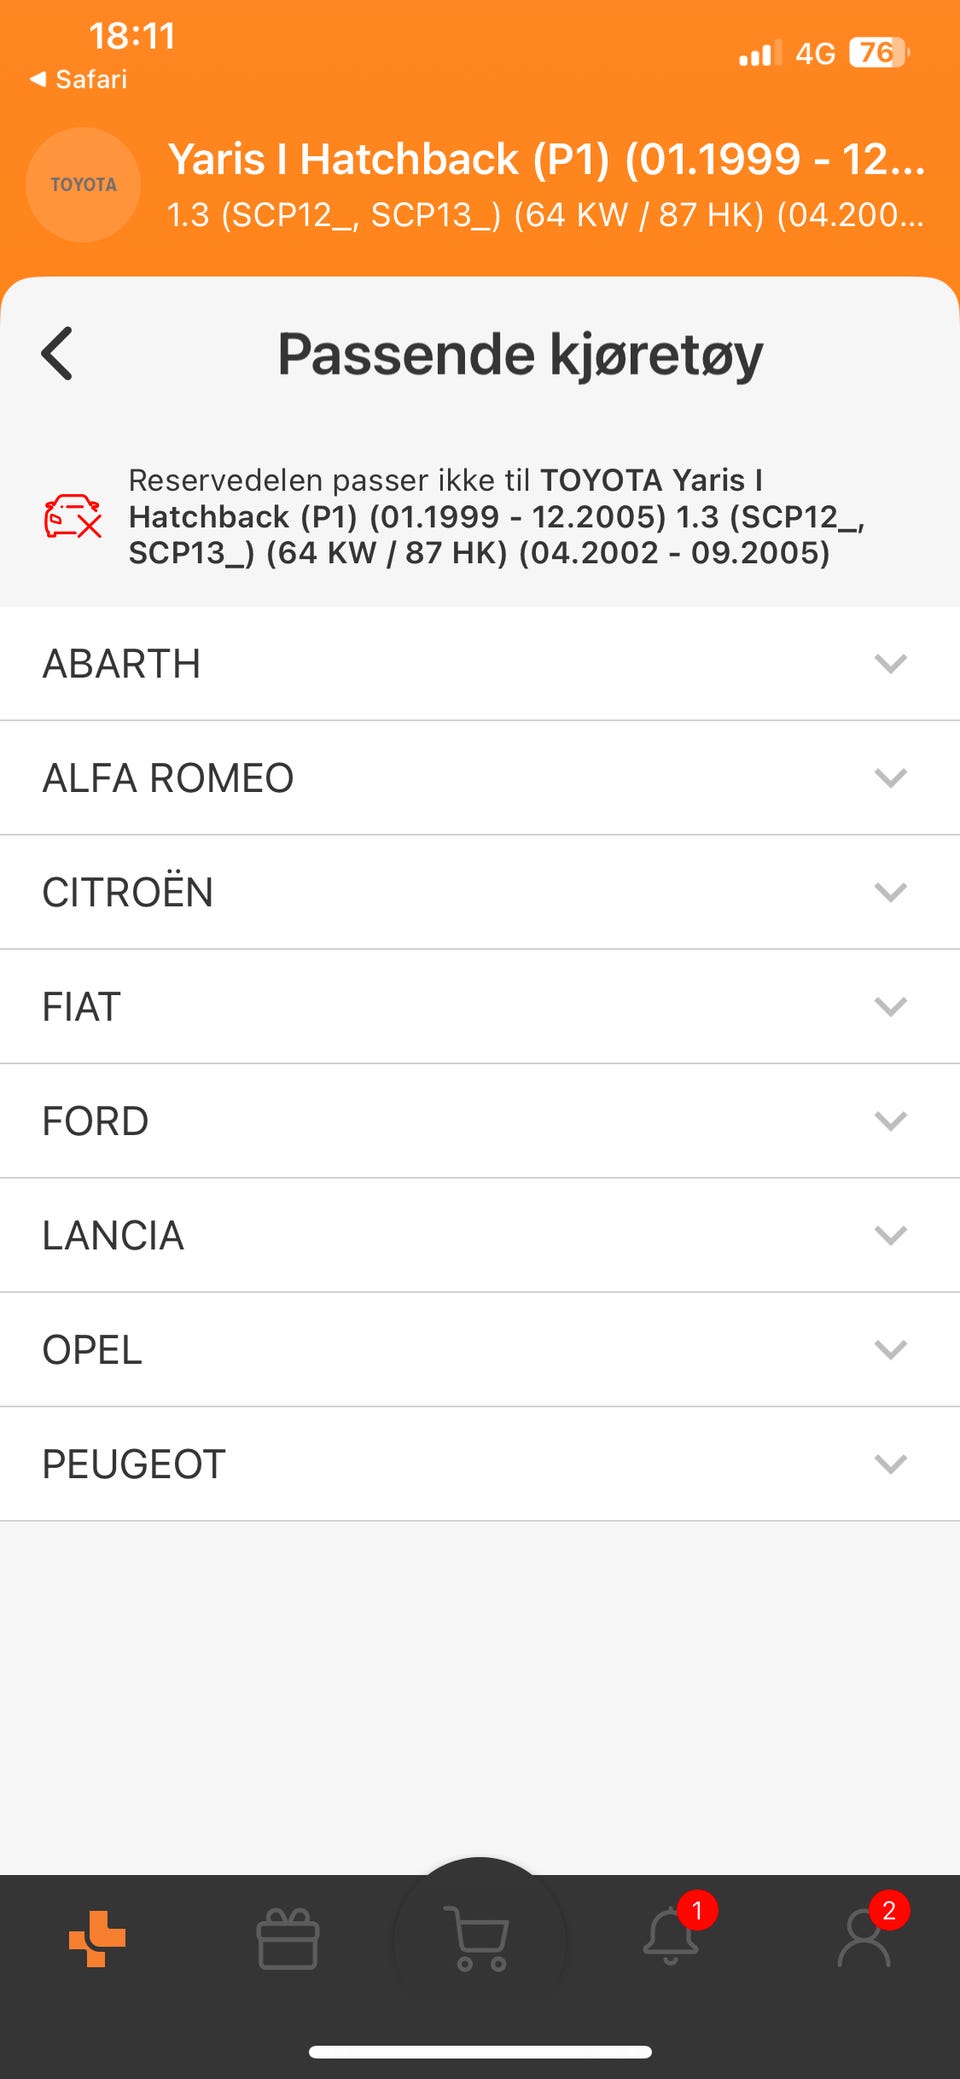This screenshot has height=2079, width=960.
Task: Go to the orange home logo
Action: coord(97,1938)
